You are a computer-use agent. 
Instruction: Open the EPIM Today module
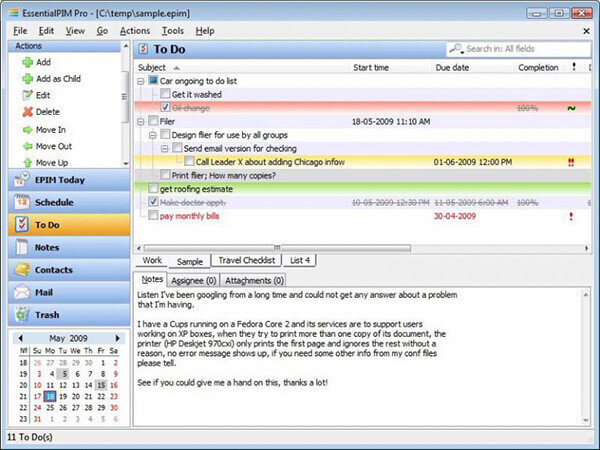click(69, 180)
